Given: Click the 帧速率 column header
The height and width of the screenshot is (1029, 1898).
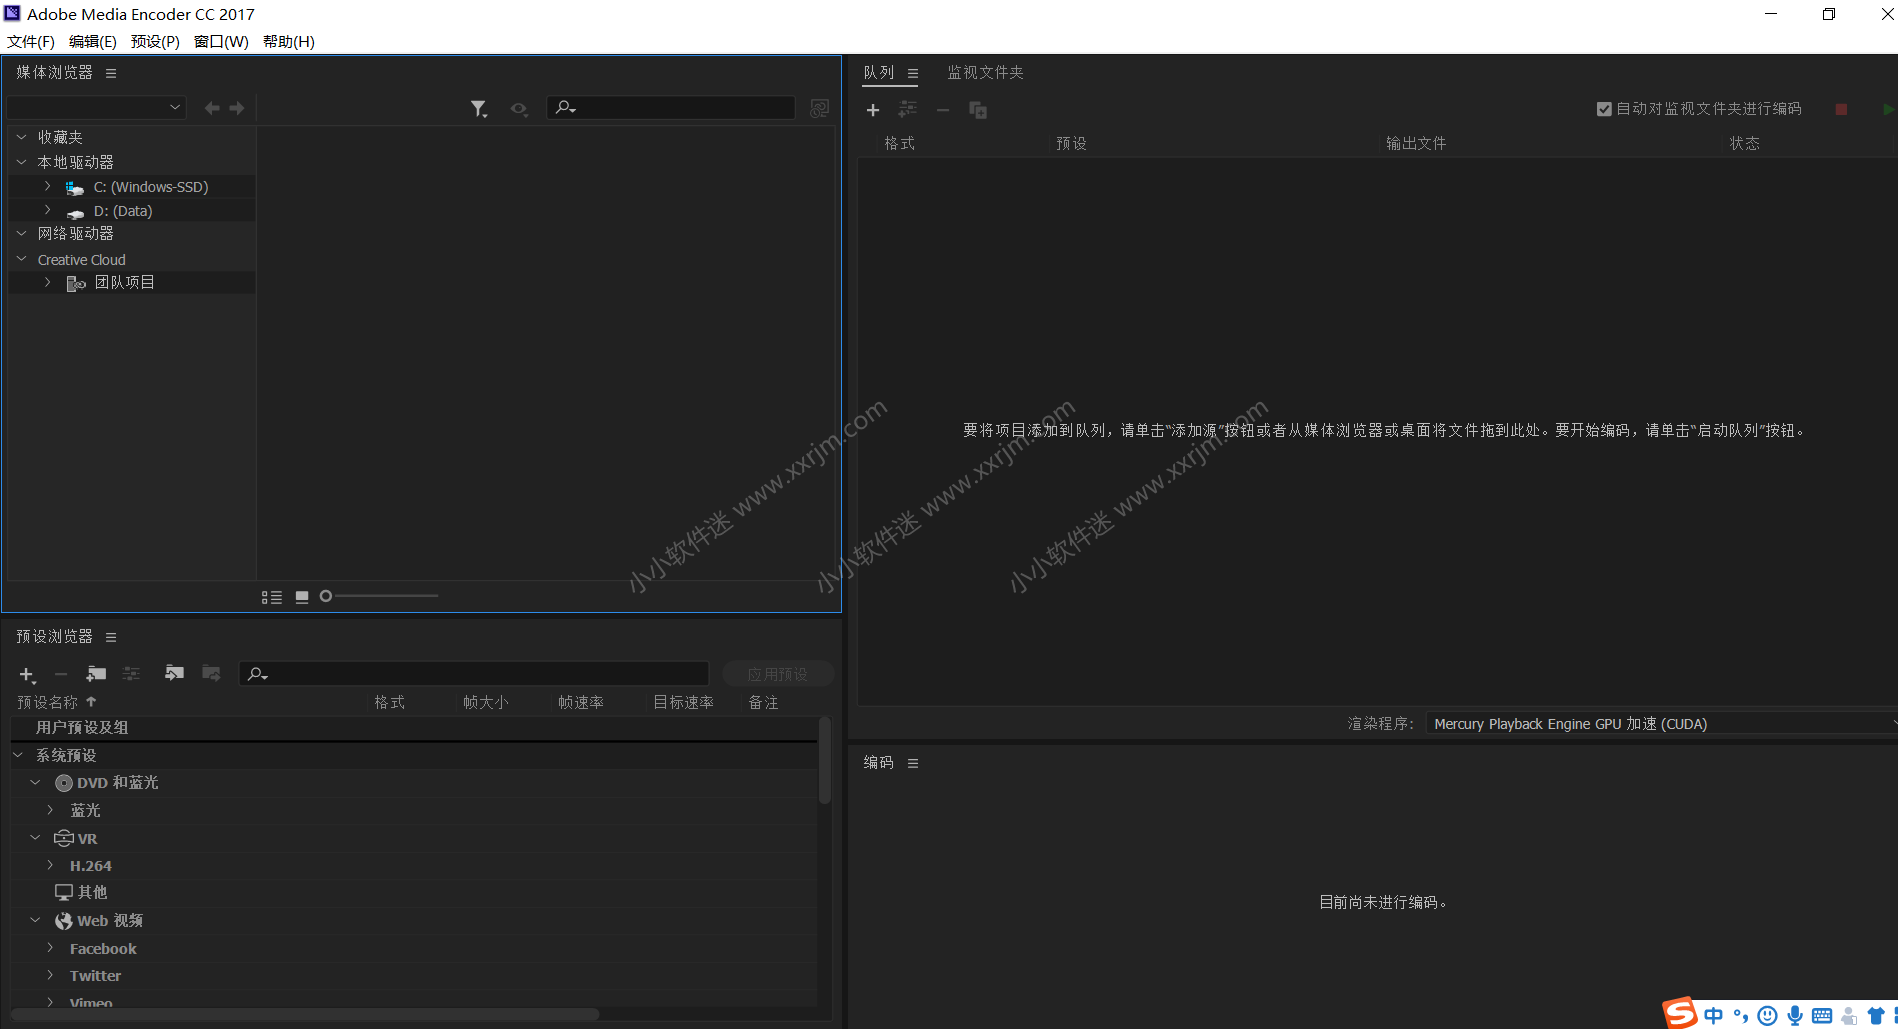Looking at the screenshot, I should point(581,702).
